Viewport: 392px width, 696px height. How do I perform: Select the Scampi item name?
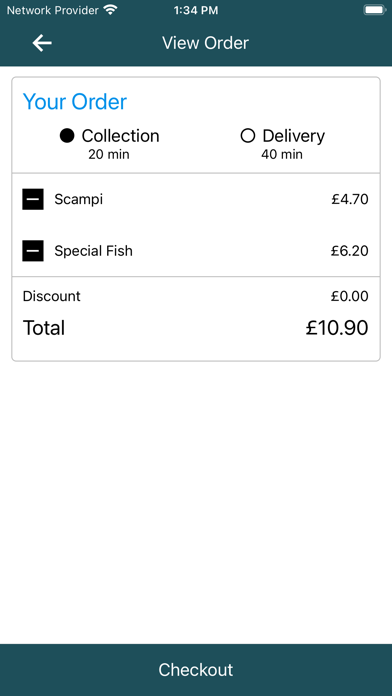tap(79, 199)
